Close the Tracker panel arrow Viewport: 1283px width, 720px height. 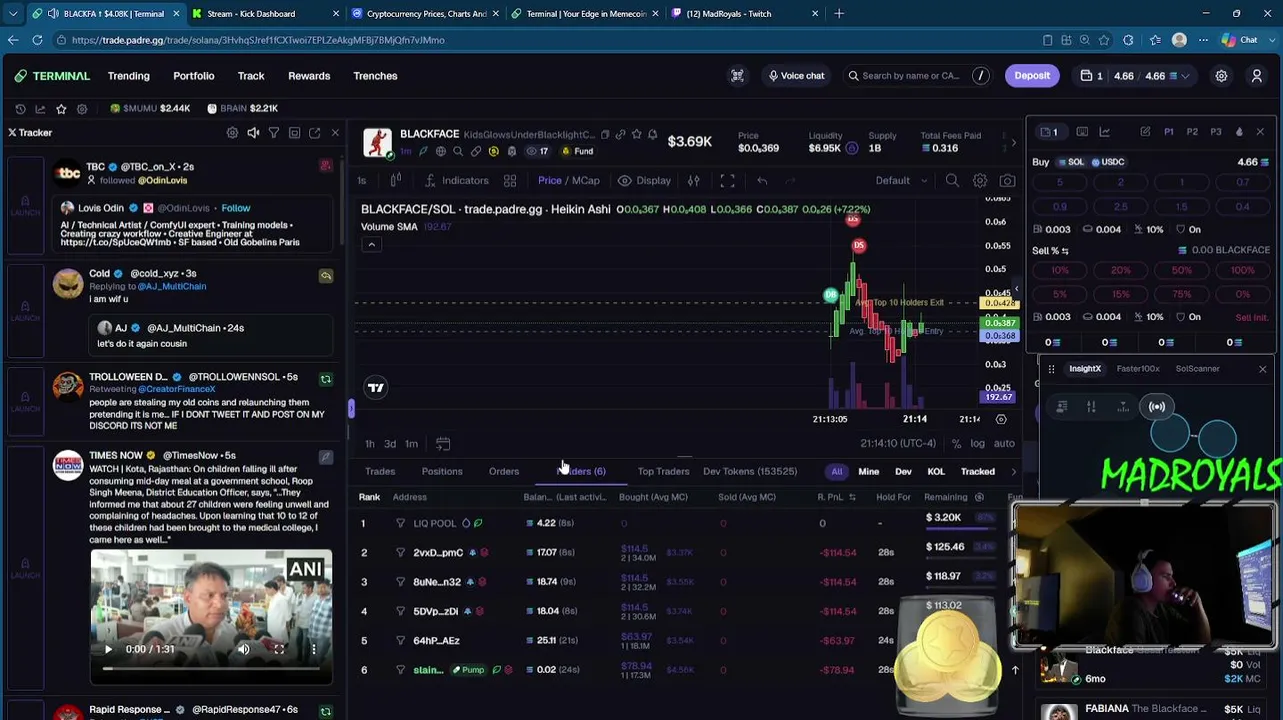pos(335,133)
